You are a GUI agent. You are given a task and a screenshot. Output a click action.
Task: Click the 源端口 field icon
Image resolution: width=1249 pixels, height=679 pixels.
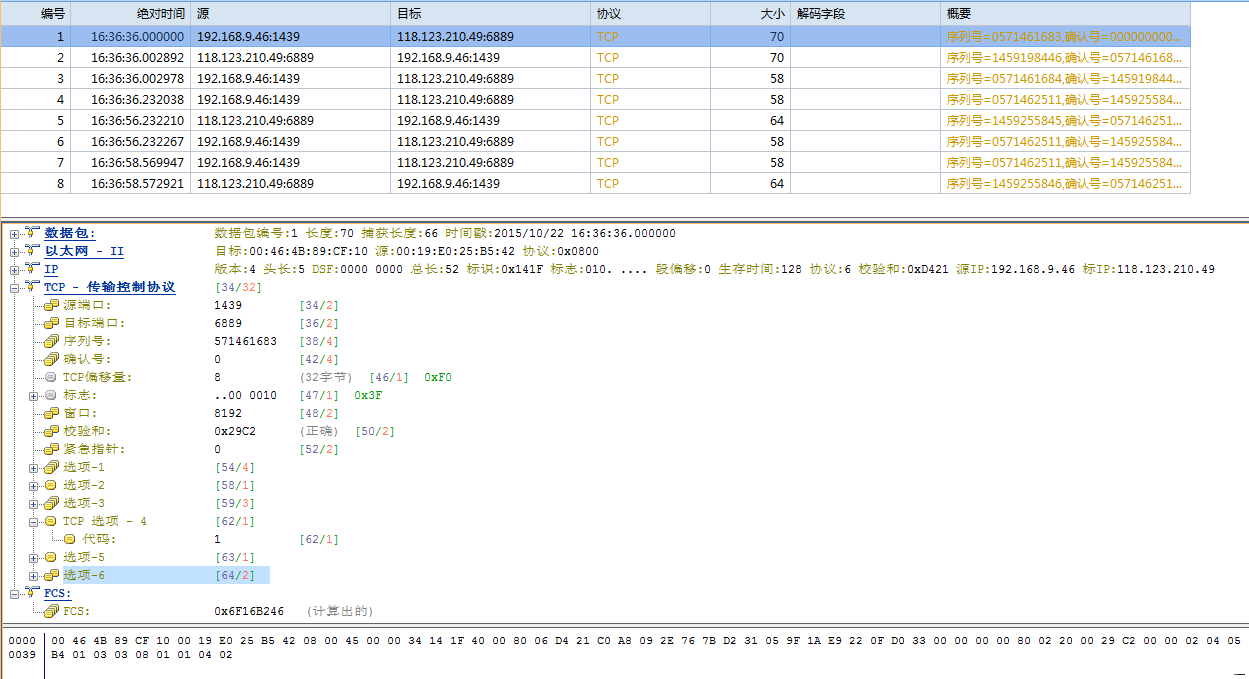coord(51,305)
